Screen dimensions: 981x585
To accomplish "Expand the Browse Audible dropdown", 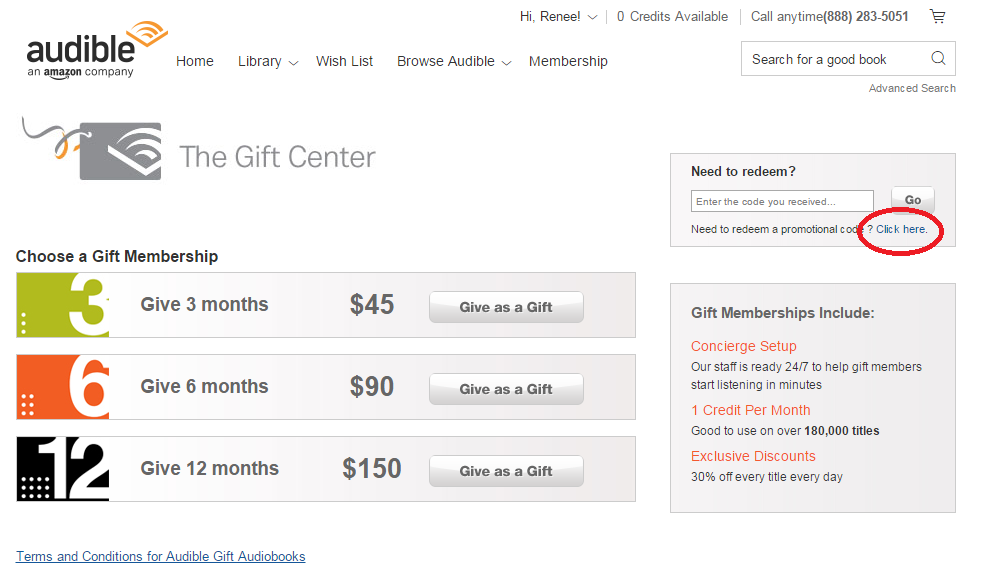I will pyautogui.click(x=454, y=61).
